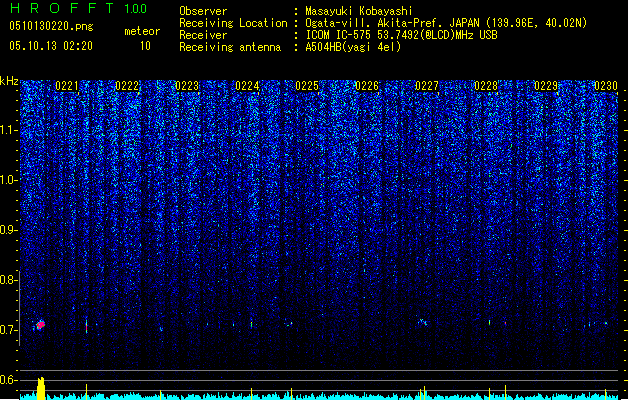Click the 0226 time marker
The image size is (629, 400).
pos(367,86)
